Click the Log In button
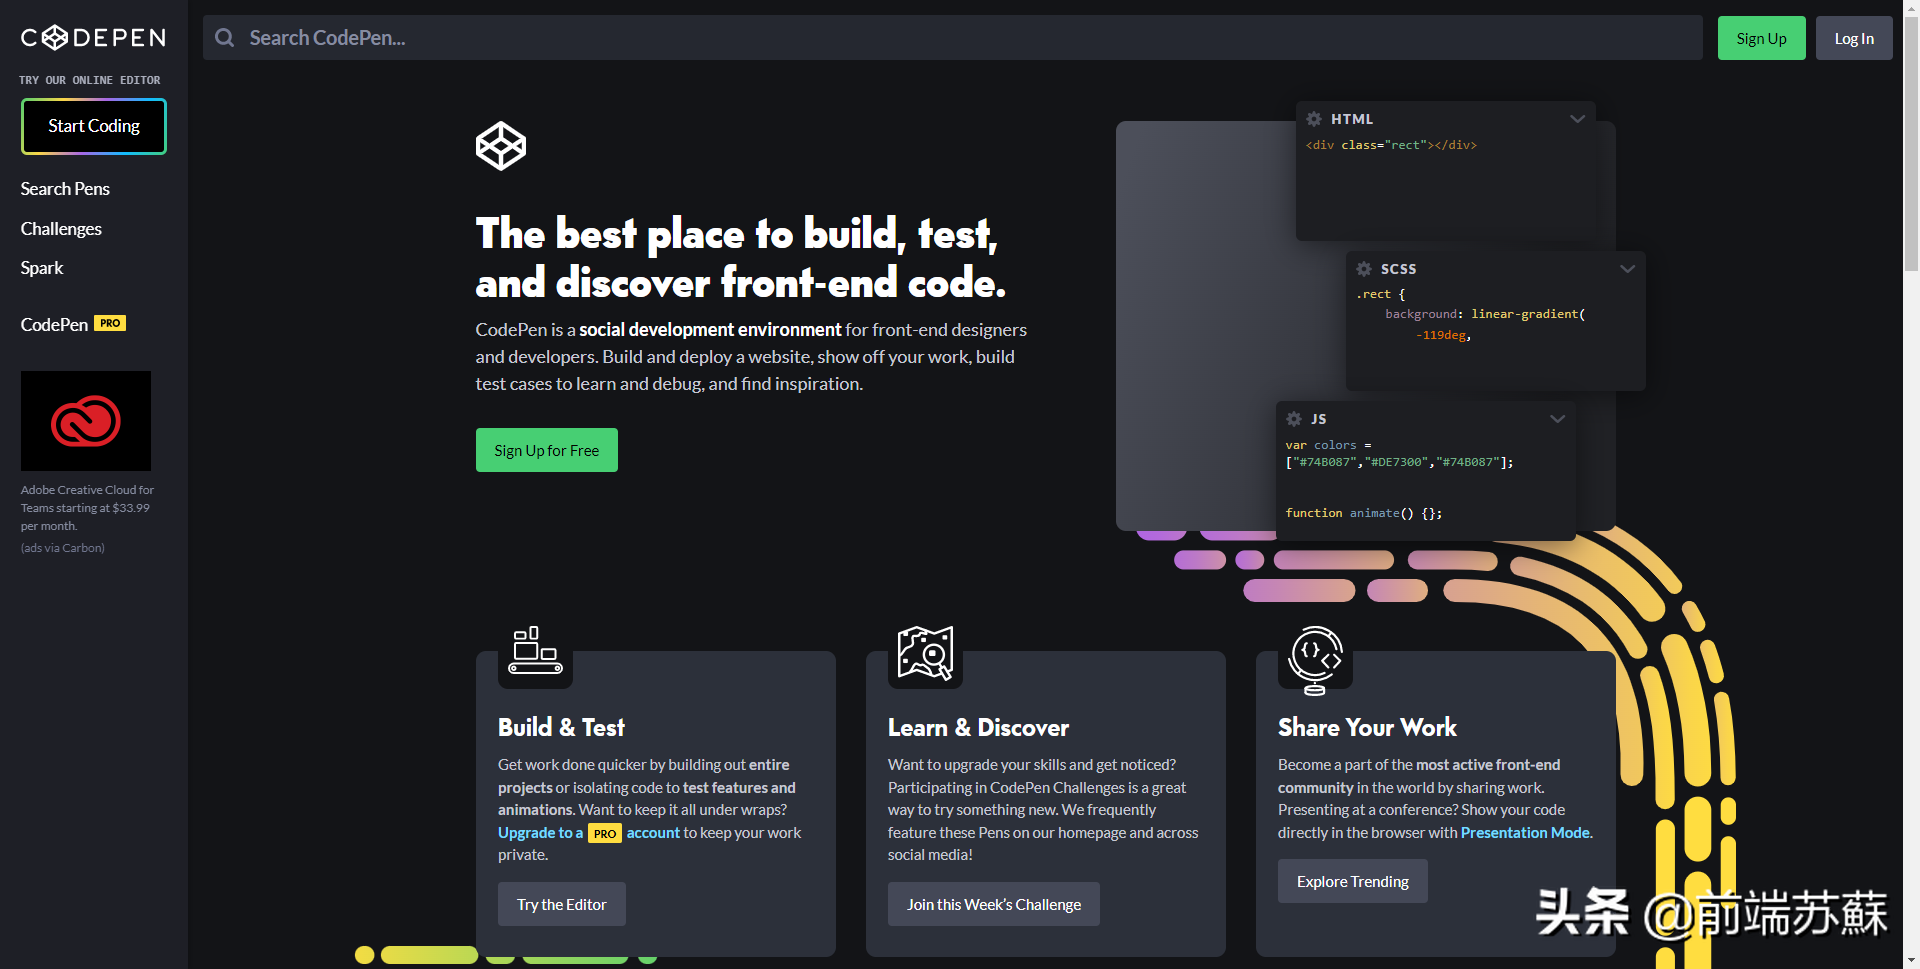This screenshot has width=1920, height=969. click(1854, 38)
